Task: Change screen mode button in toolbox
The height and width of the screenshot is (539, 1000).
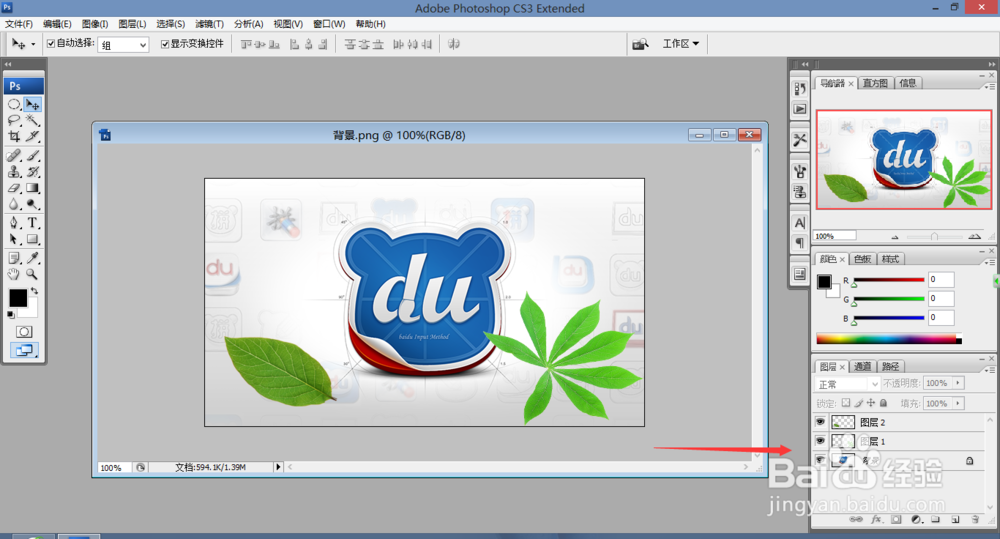Action: coord(24,350)
